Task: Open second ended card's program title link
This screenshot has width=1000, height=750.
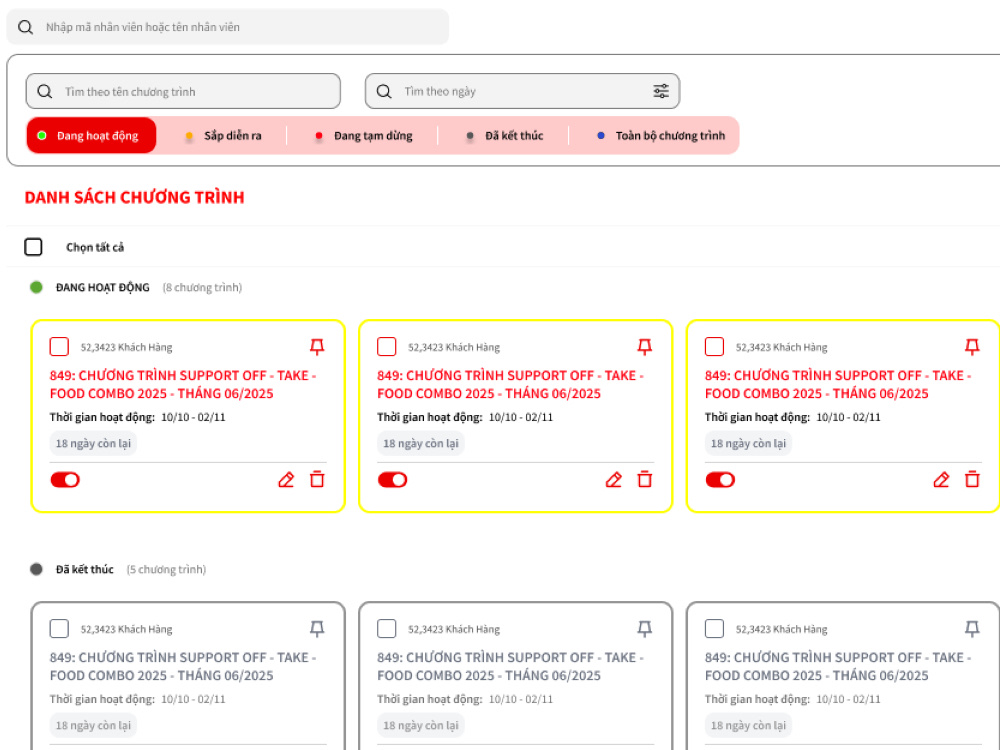Action: point(510,666)
